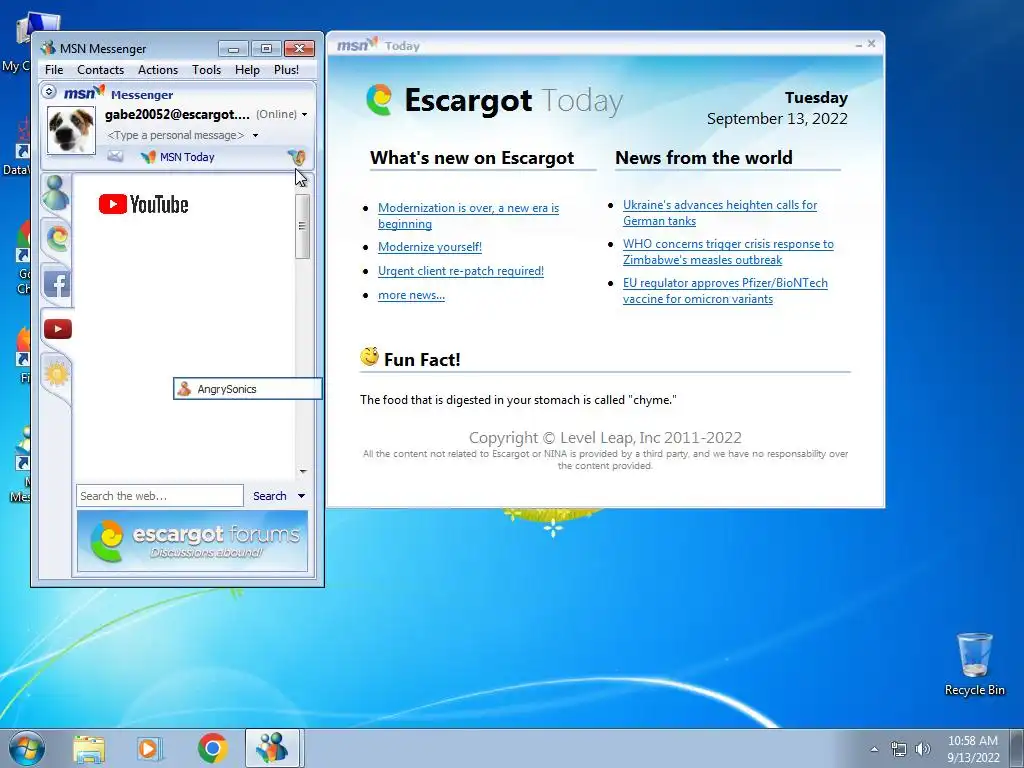Expand the personal message dropdown arrow
This screenshot has height=768, width=1024.
[255, 136]
